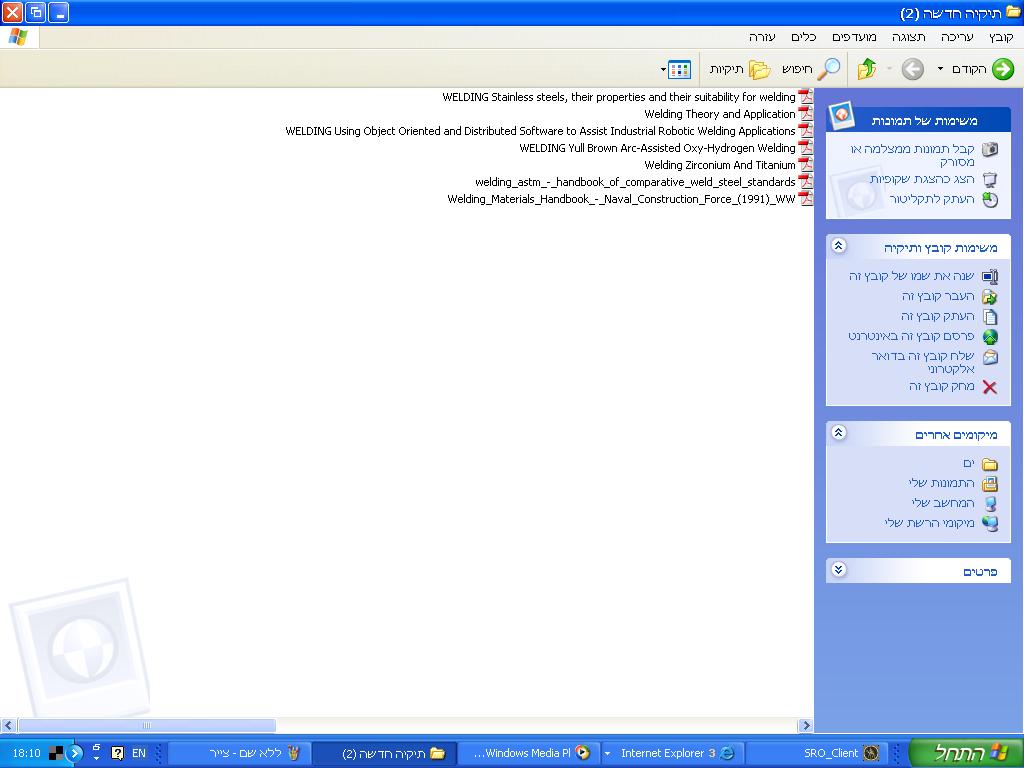Open the Search (חיפוש) magnifier tool
This screenshot has width=1024, height=768.
tap(828, 69)
